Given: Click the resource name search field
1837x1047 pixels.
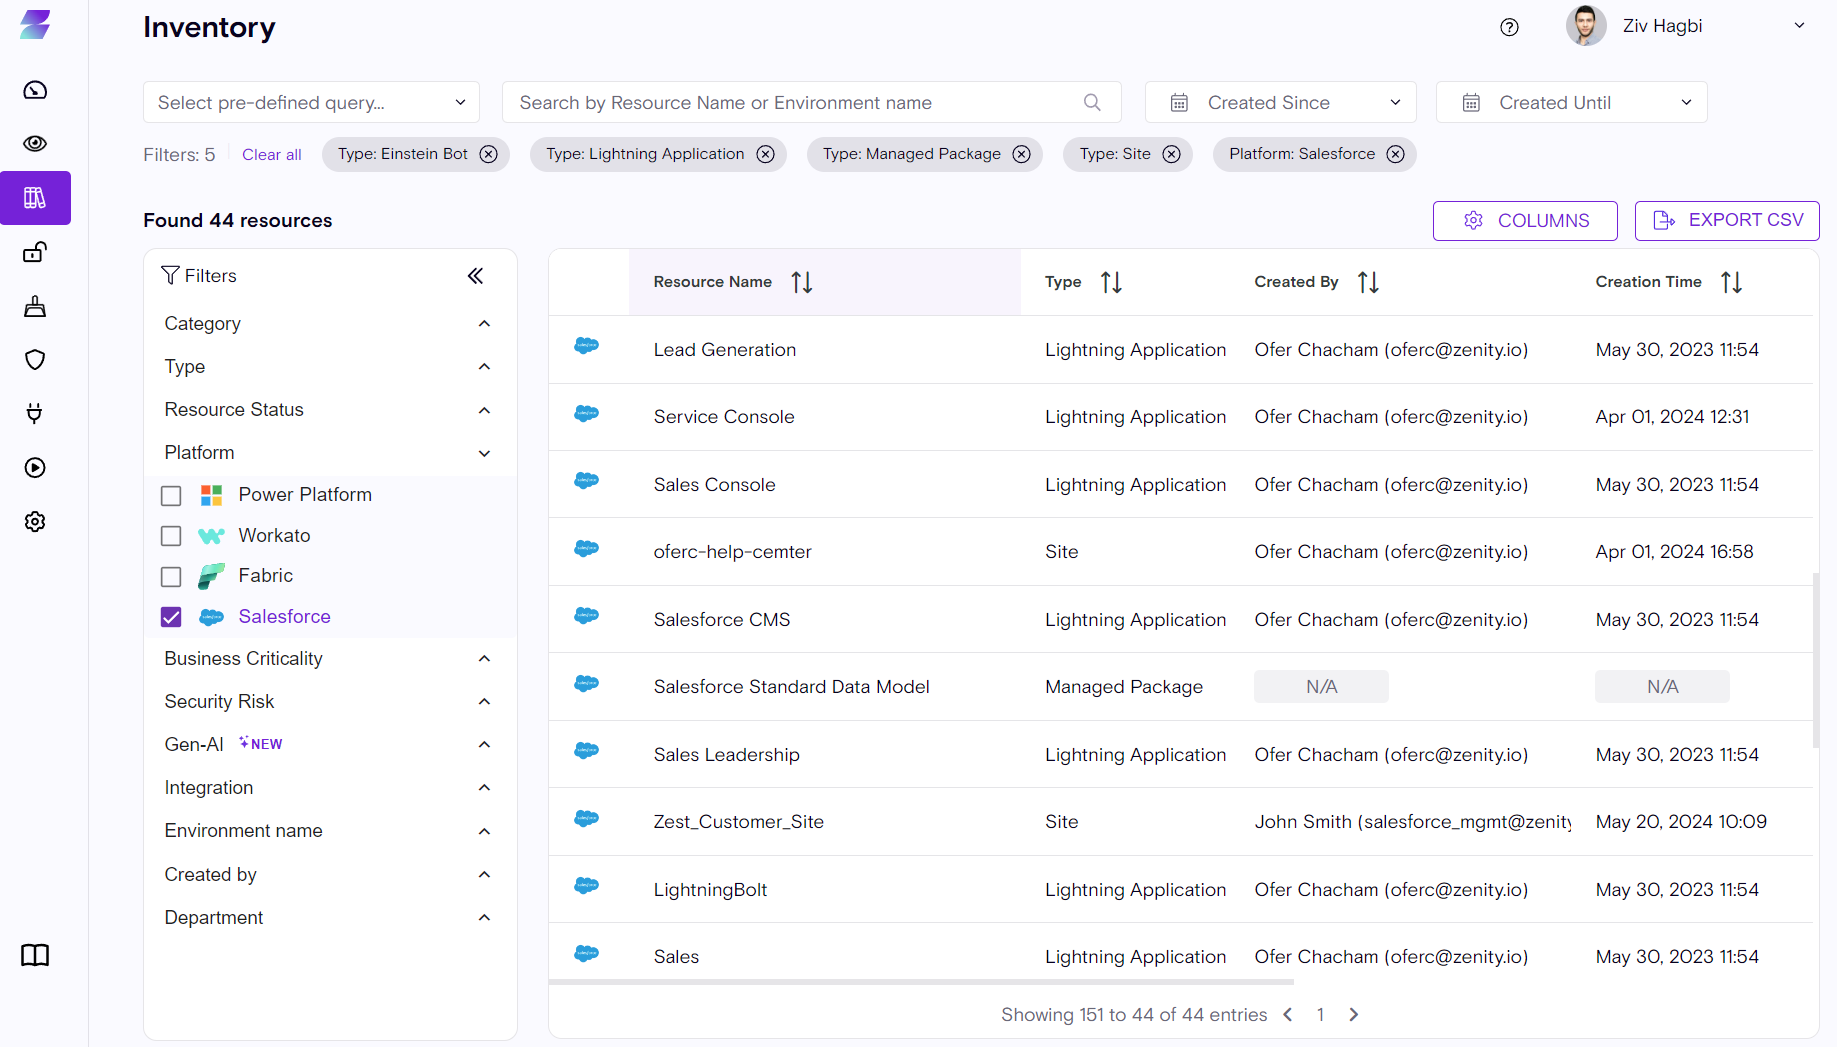Looking at the screenshot, I should (x=795, y=103).
